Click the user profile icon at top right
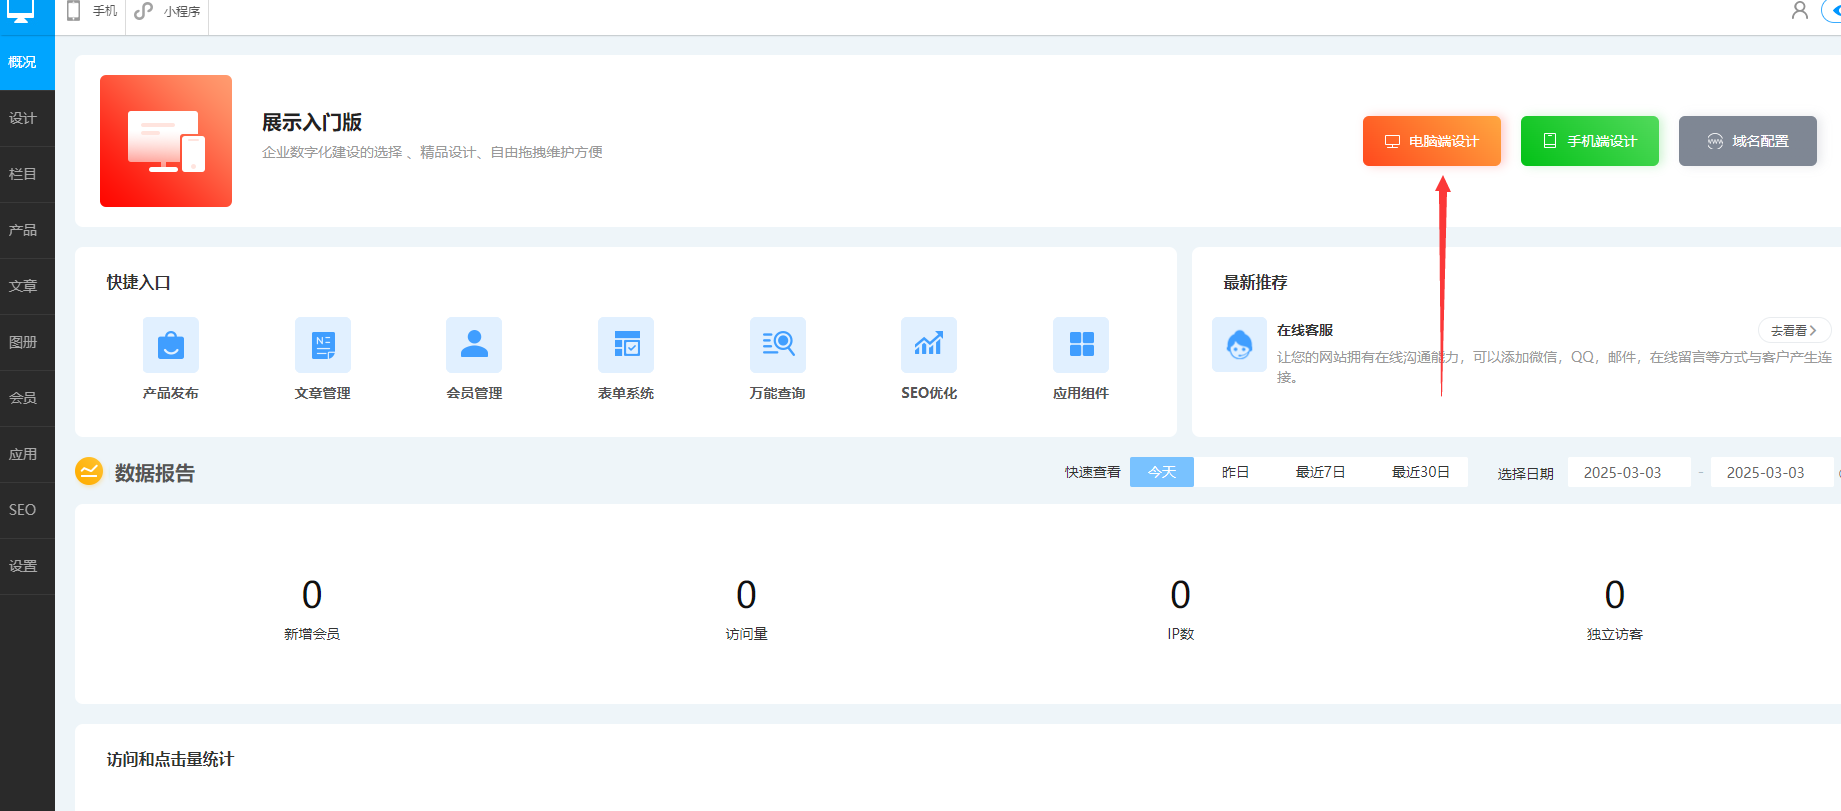The width and height of the screenshot is (1841, 811). tap(1800, 11)
